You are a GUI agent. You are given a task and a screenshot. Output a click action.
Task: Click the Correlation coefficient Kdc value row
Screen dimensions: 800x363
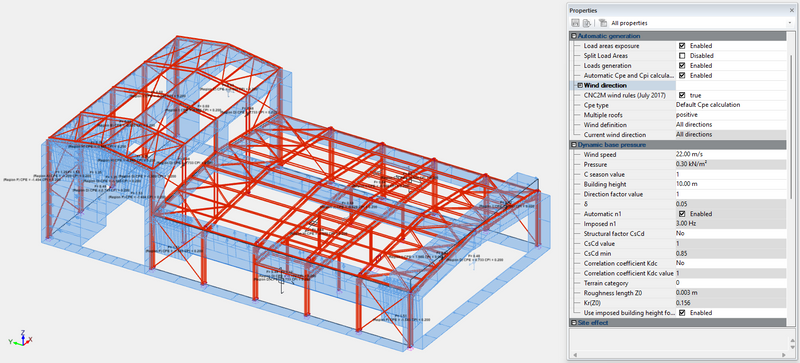coord(731,273)
